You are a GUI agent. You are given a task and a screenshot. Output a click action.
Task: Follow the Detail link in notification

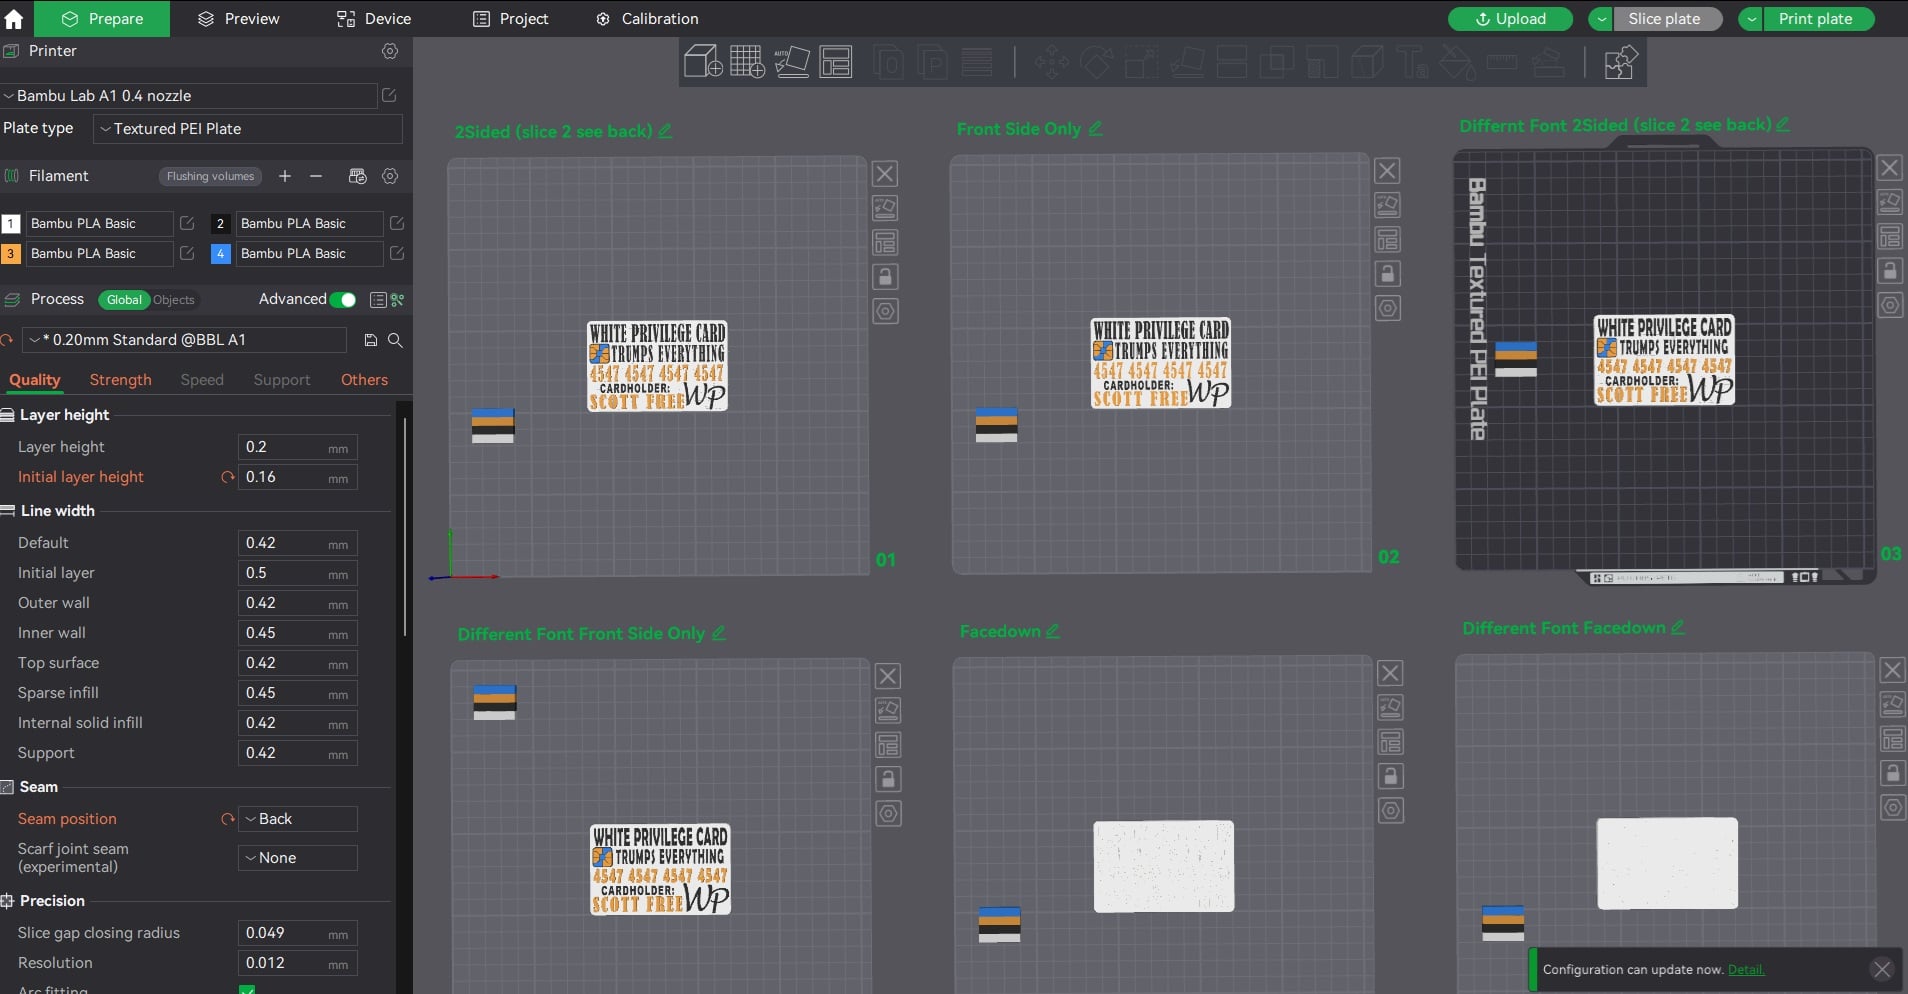(x=1746, y=970)
